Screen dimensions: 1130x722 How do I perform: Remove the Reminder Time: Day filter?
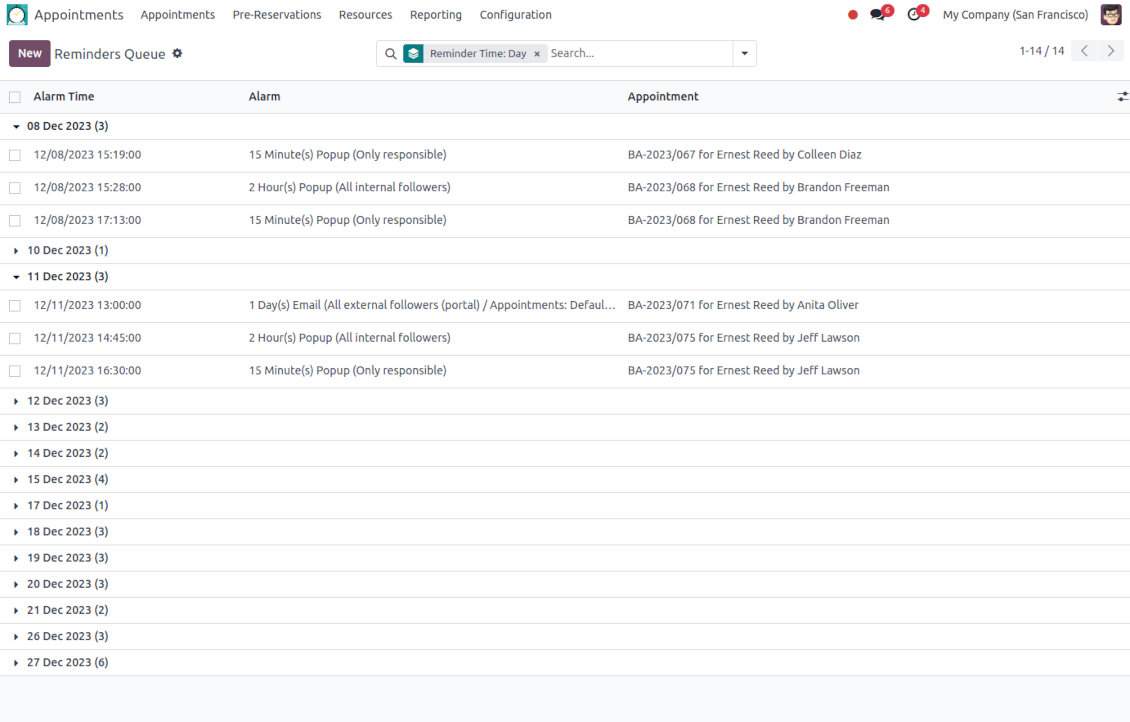(x=537, y=54)
